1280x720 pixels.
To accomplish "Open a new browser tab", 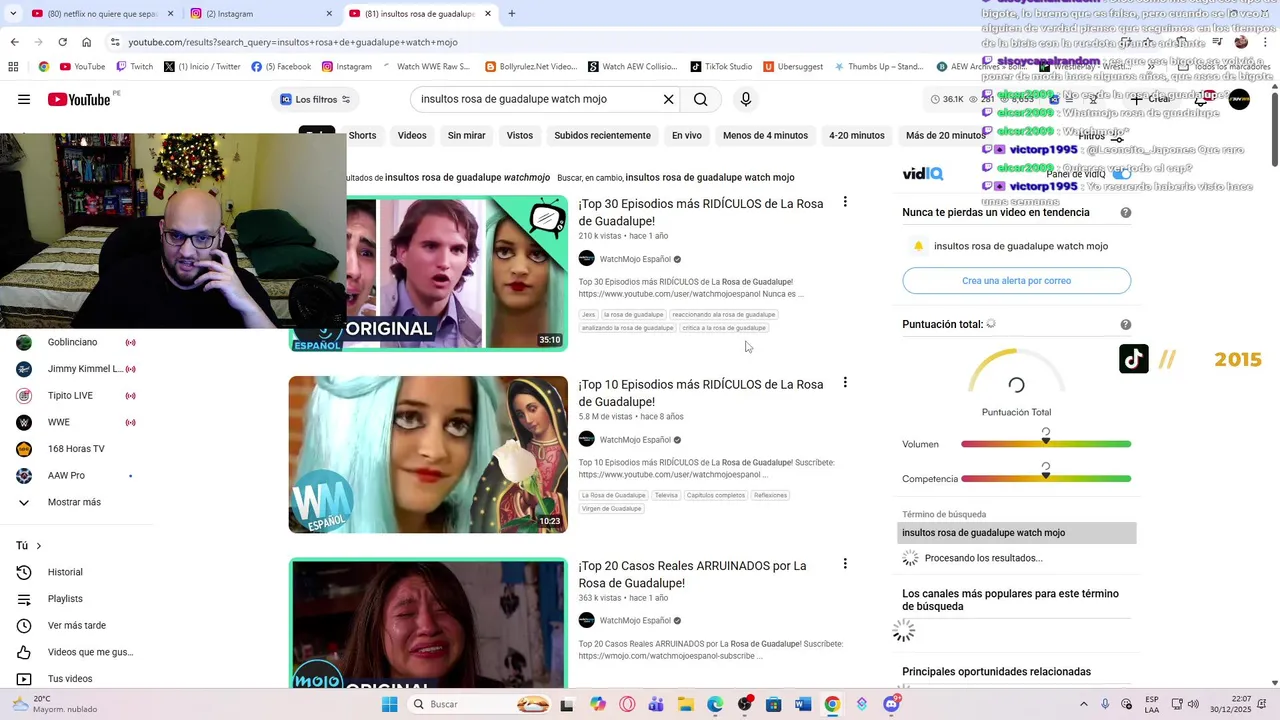I will tap(512, 14).
